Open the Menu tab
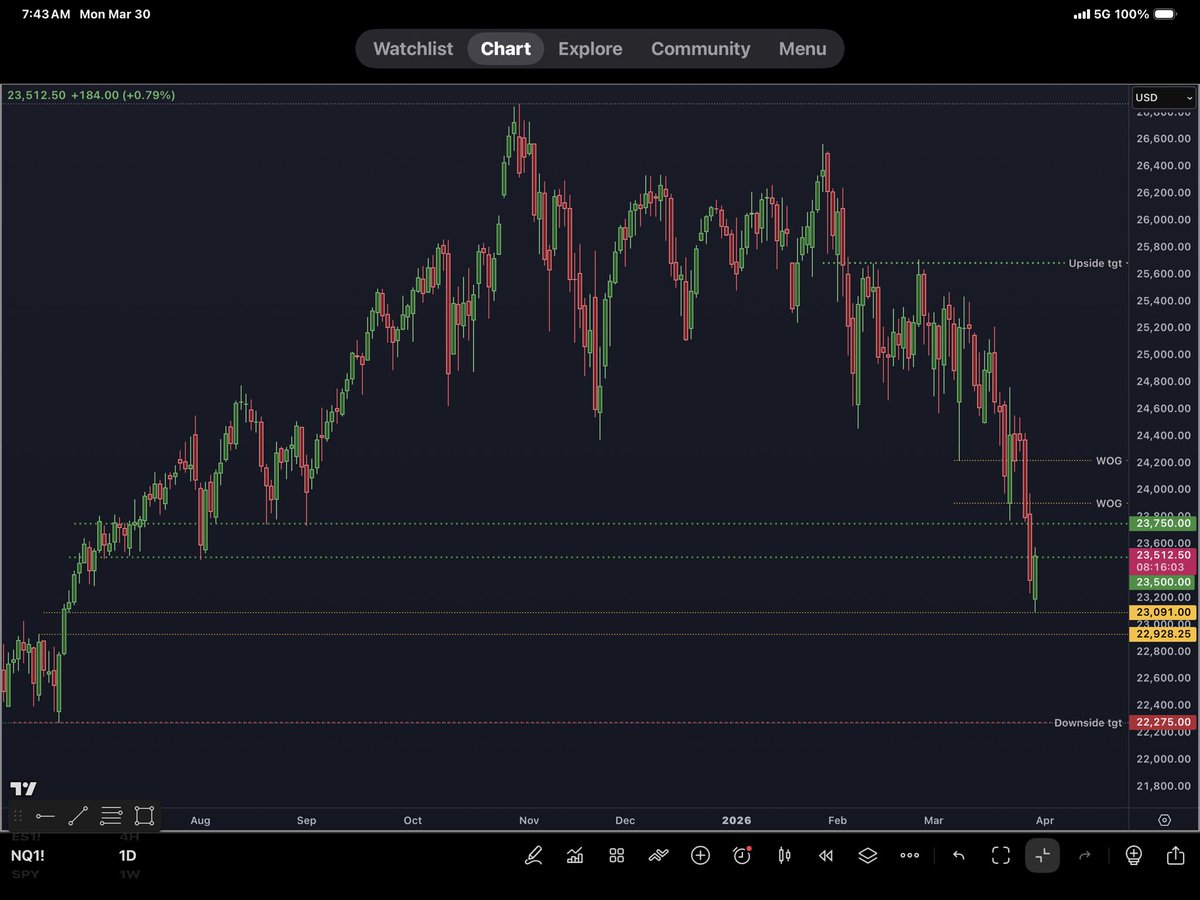Viewport: 1200px width, 900px height. 803,48
